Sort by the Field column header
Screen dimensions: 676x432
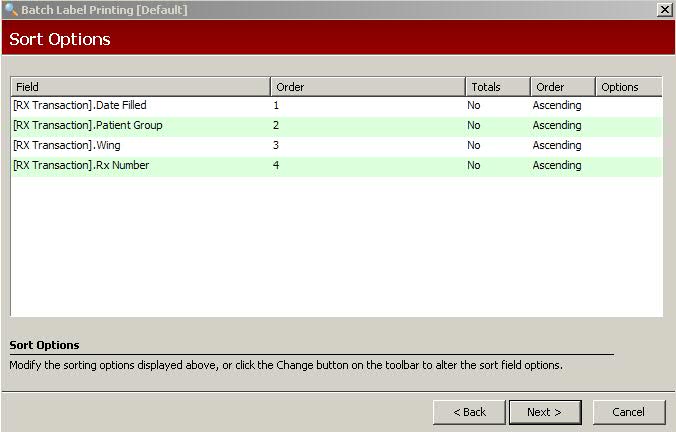point(141,87)
